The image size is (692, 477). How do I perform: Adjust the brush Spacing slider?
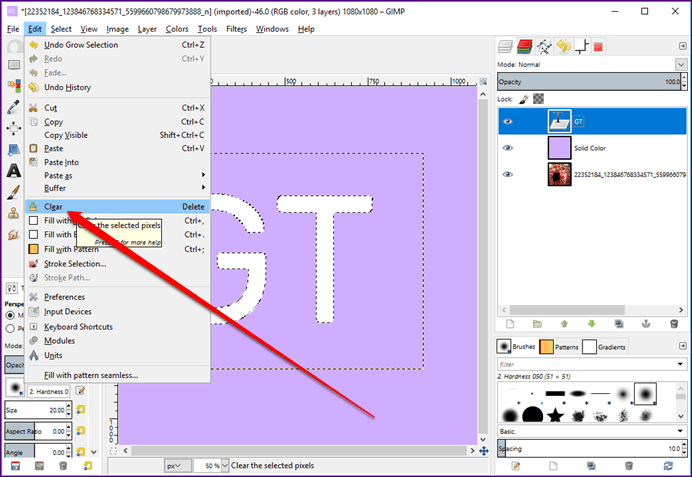coord(589,449)
